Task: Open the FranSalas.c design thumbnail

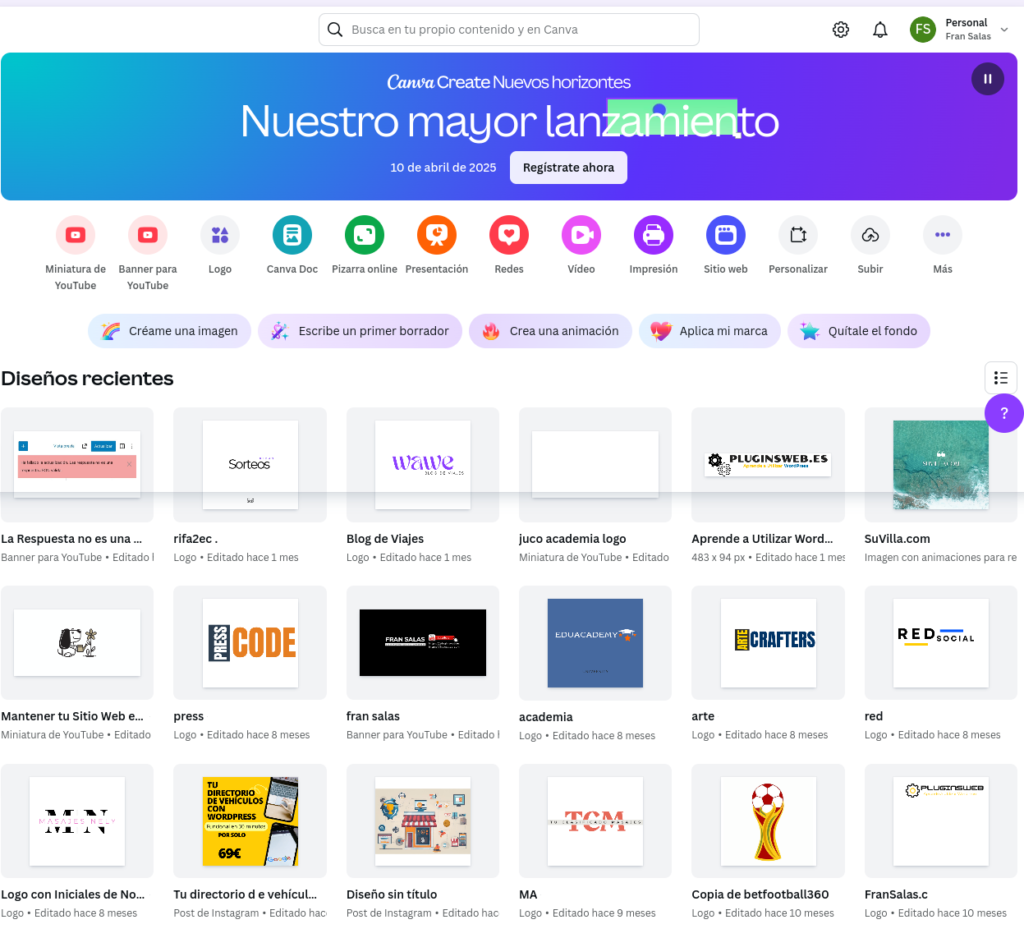Action: coord(940,821)
